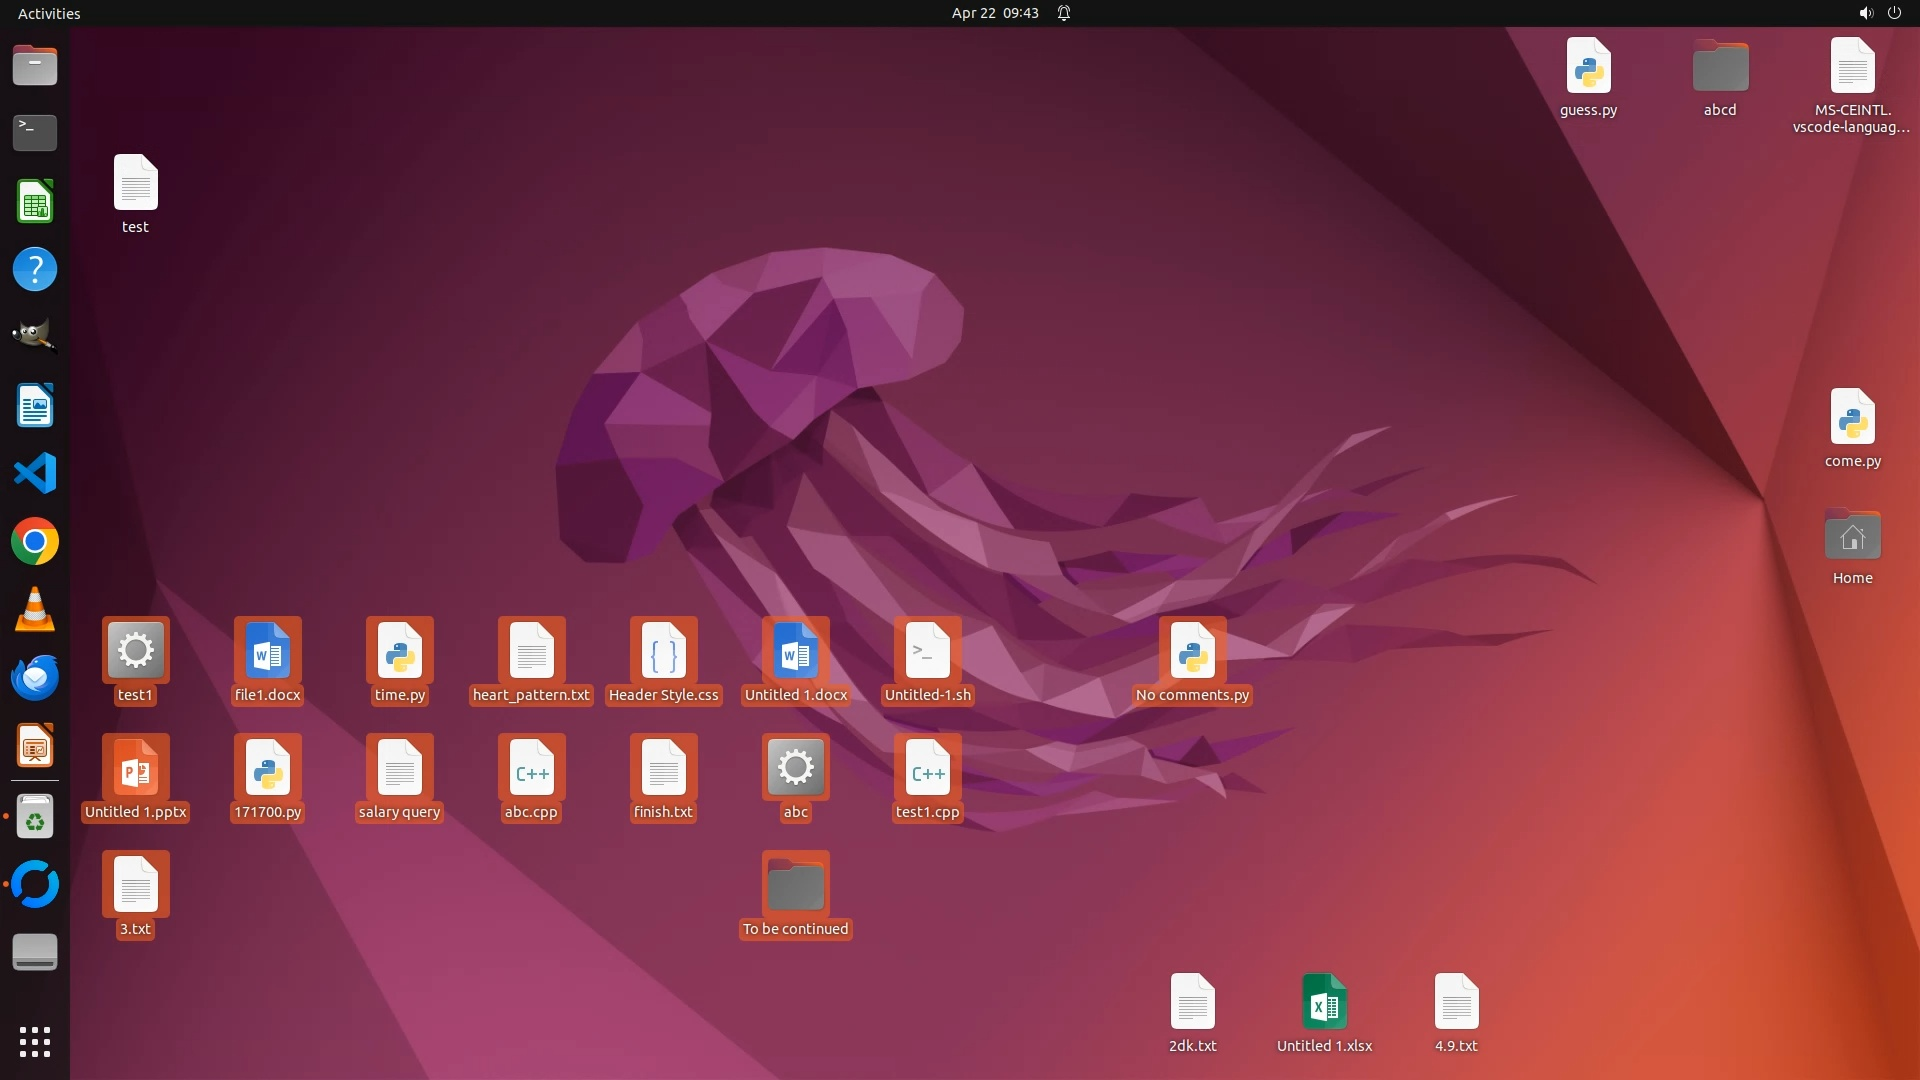The width and height of the screenshot is (1920, 1080).
Task: Click the notification bell icon
Action: [1064, 13]
